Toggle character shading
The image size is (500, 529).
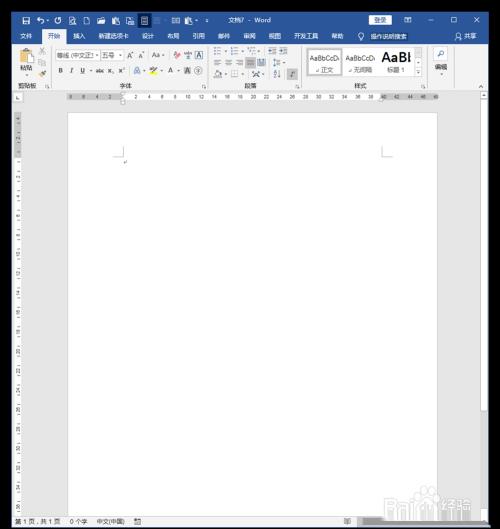pyautogui.click(x=187, y=71)
